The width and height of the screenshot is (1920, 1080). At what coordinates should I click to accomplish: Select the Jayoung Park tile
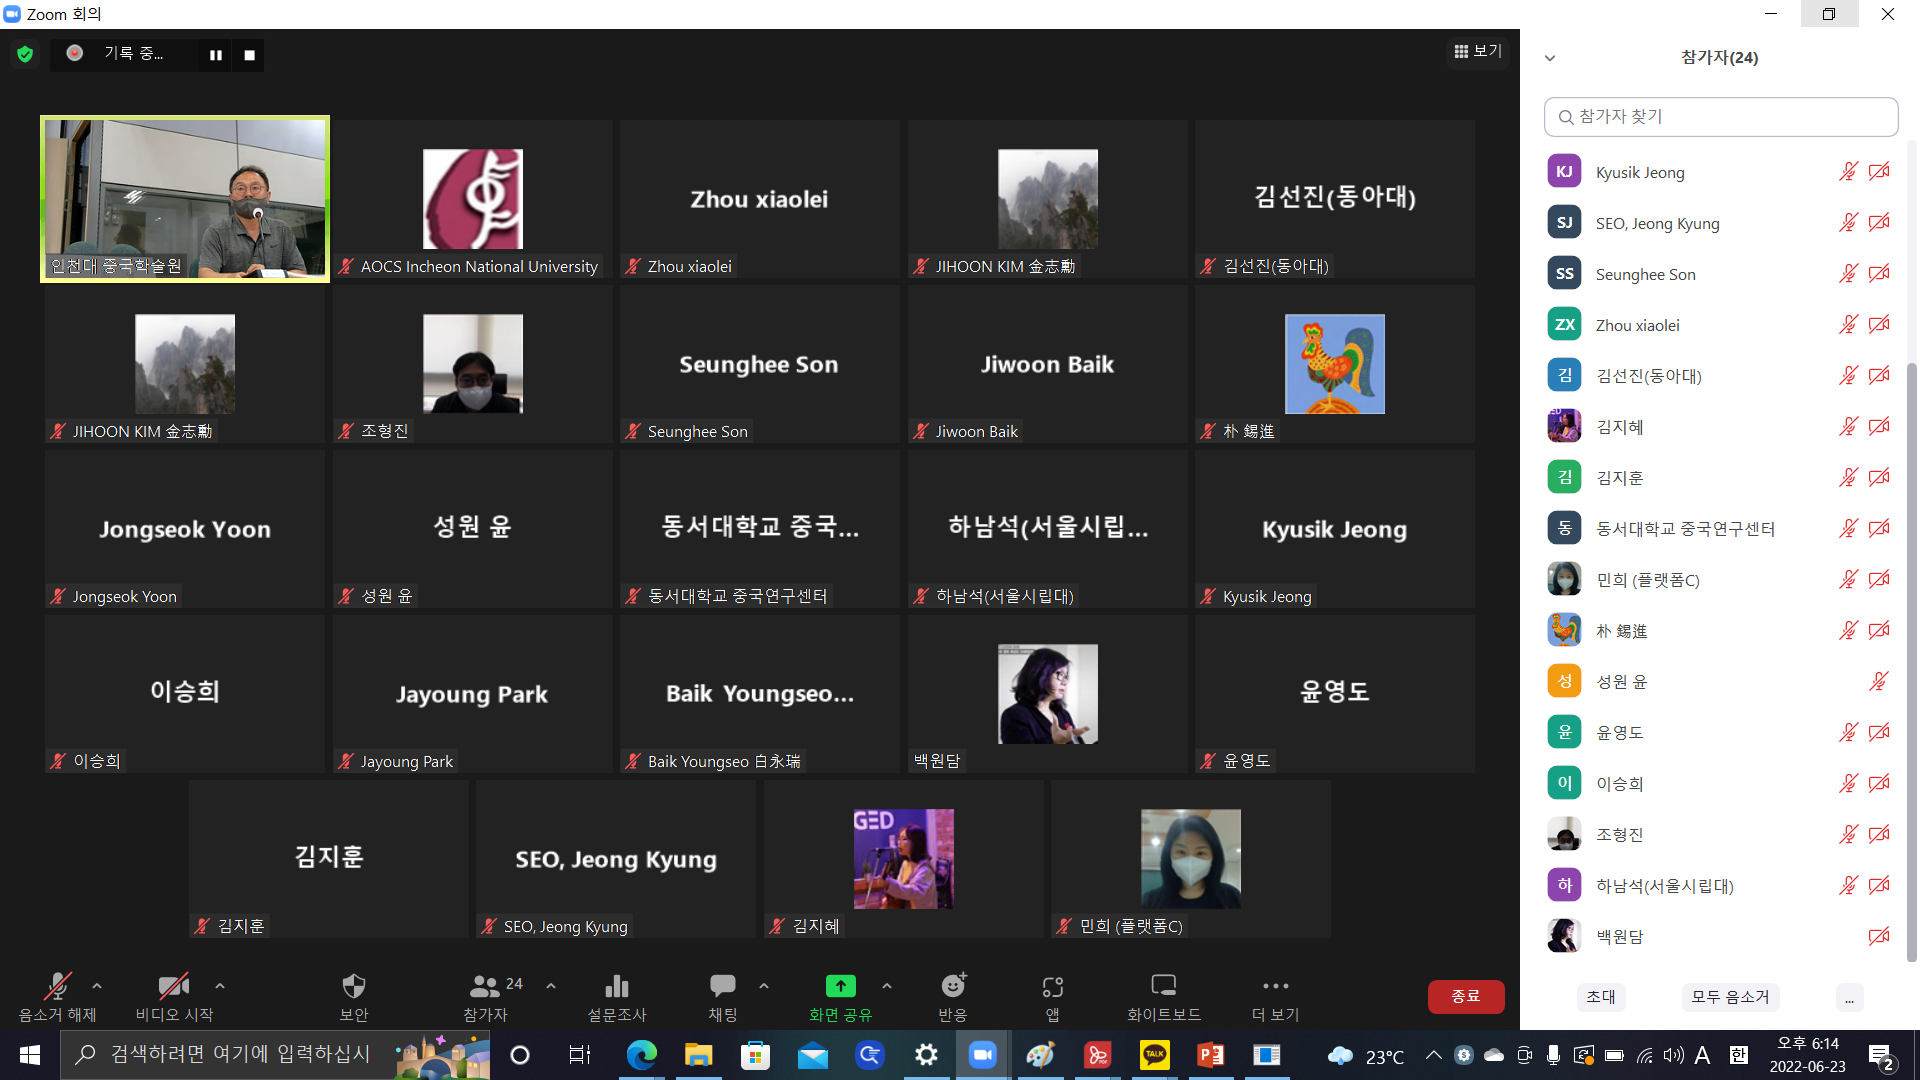click(x=473, y=694)
